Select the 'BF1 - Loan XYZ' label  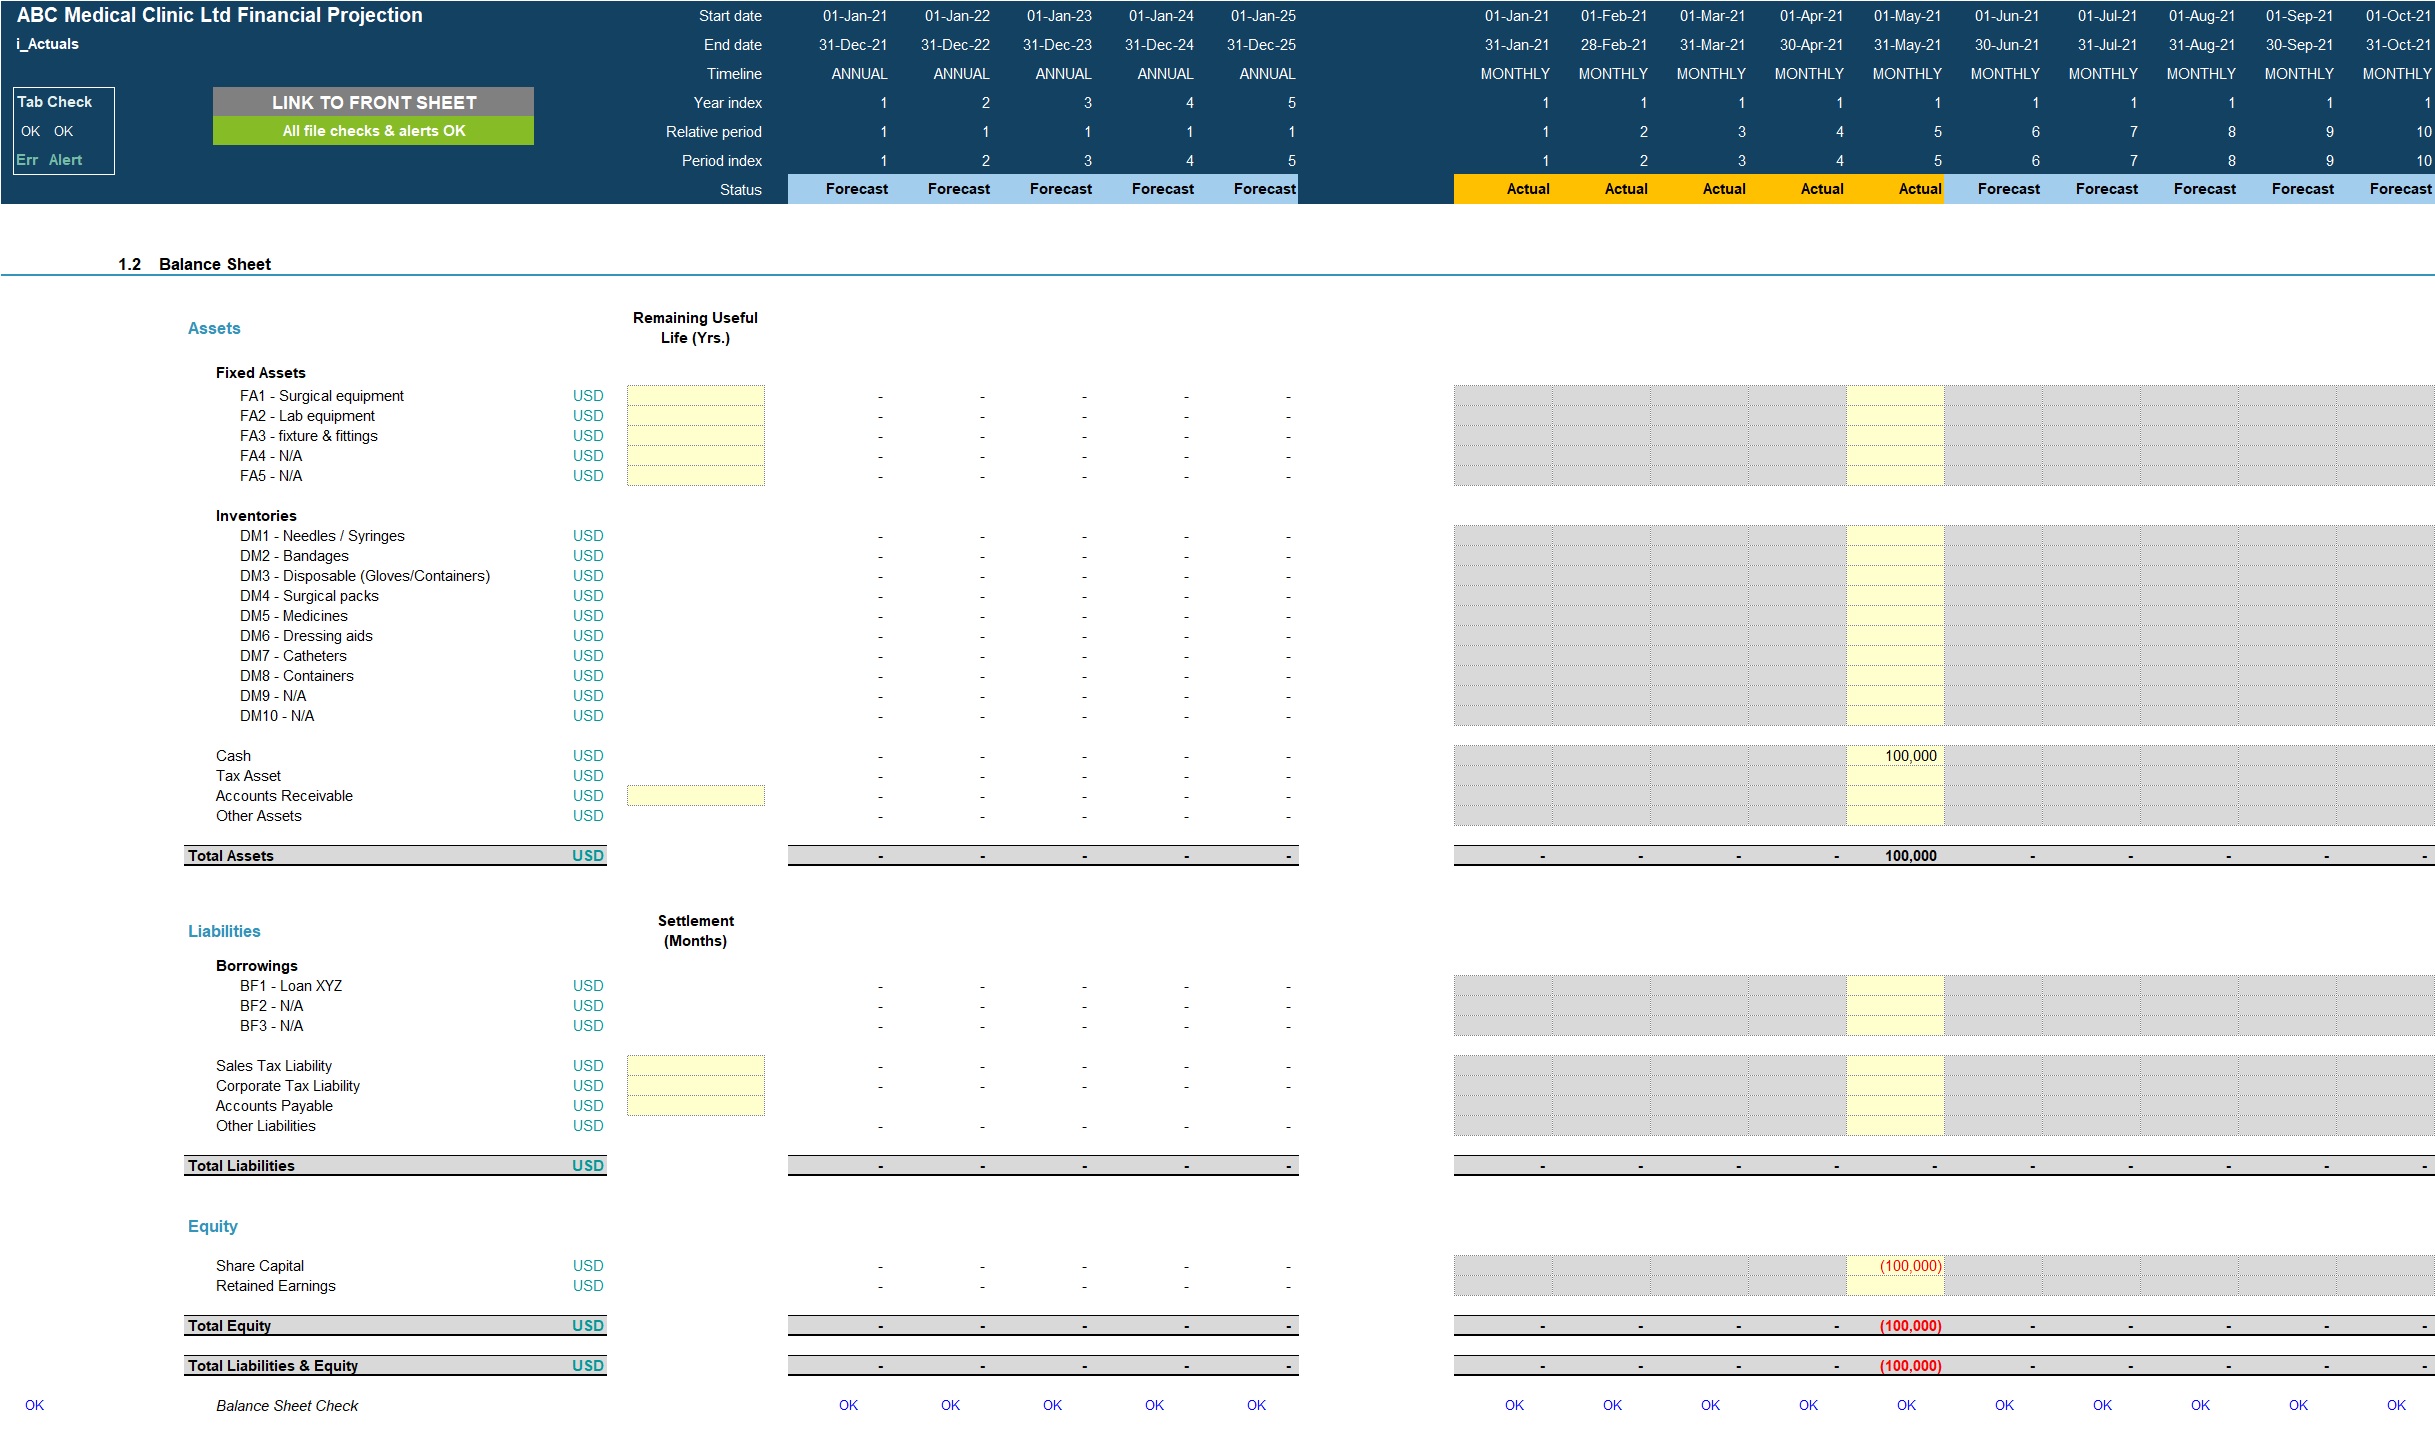pyautogui.click(x=290, y=986)
